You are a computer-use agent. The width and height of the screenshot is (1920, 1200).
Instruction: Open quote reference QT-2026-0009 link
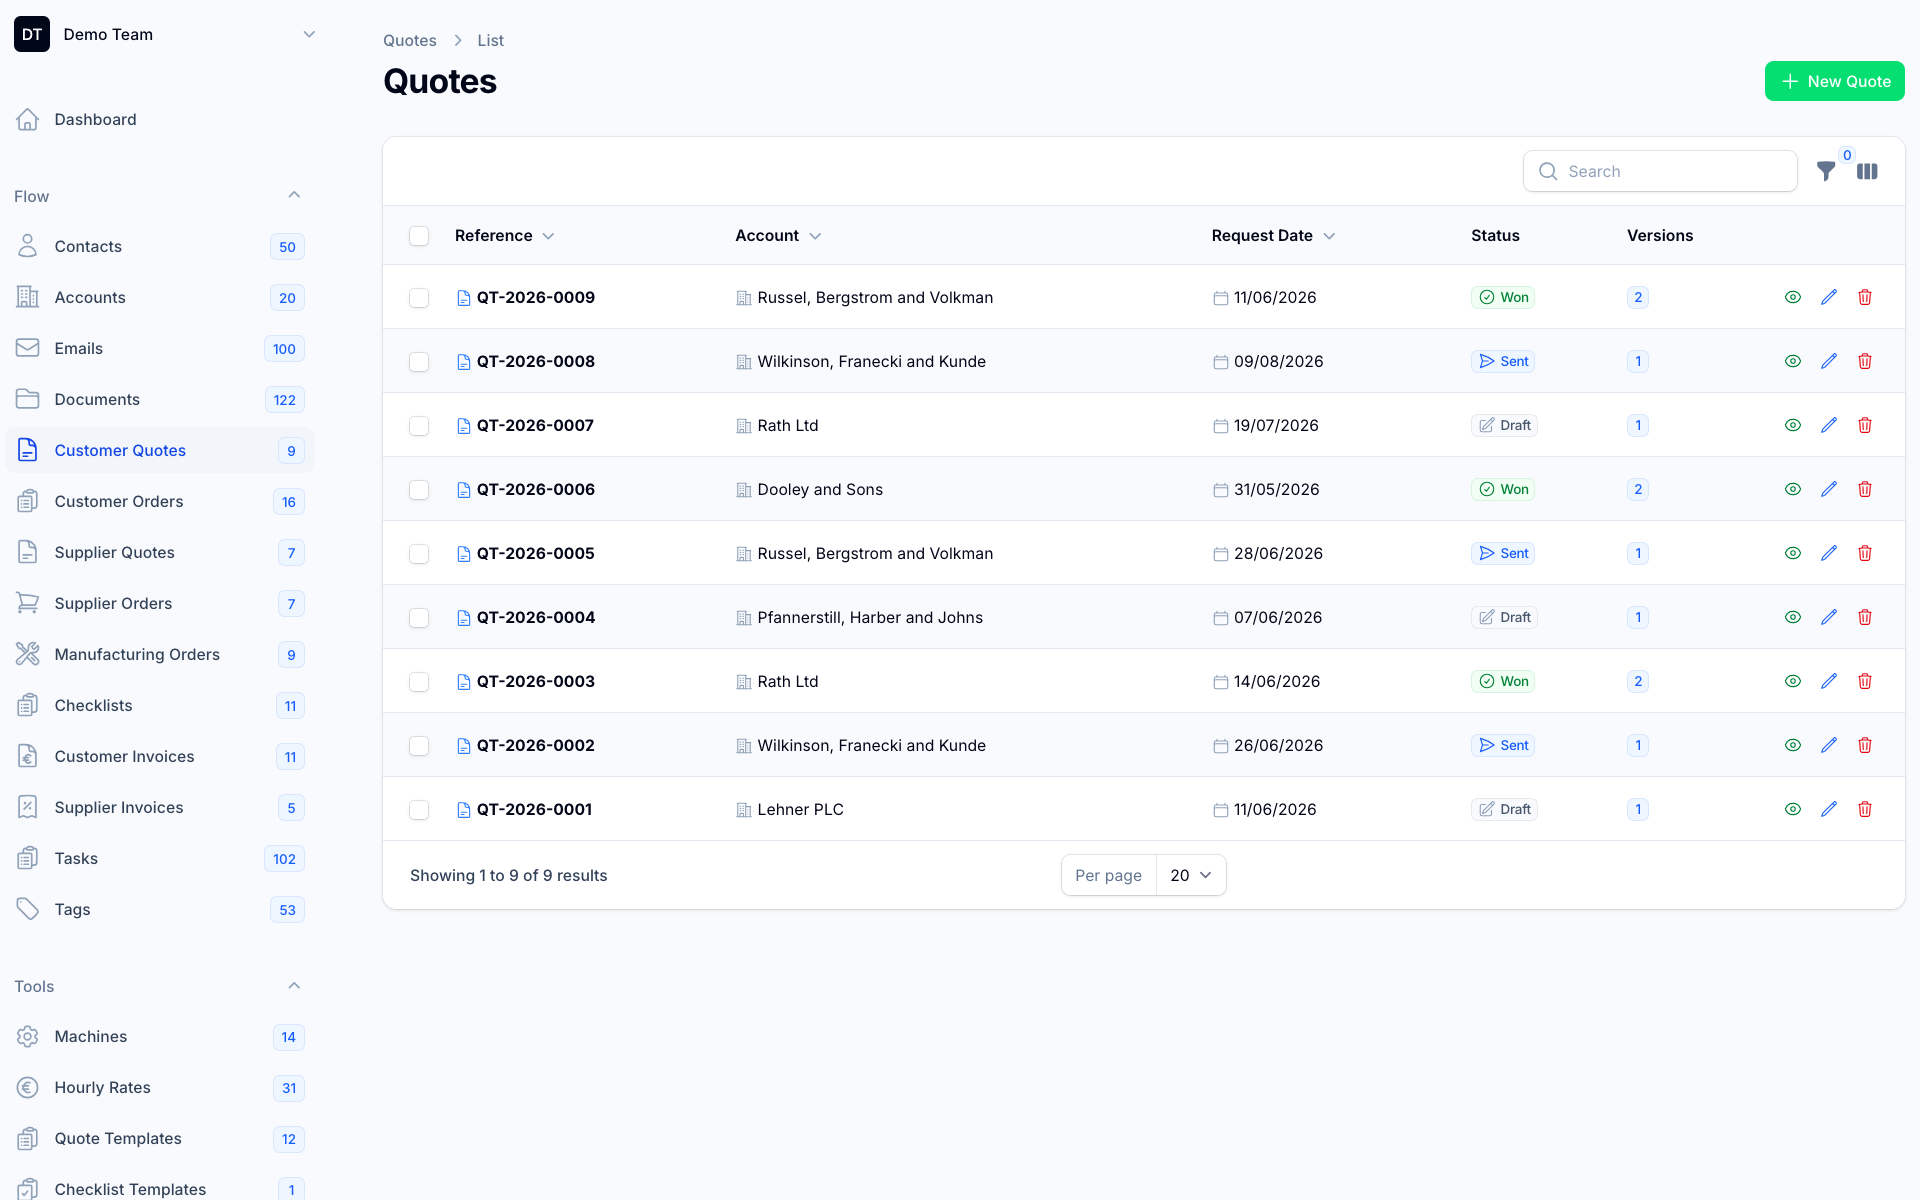click(536, 297)
